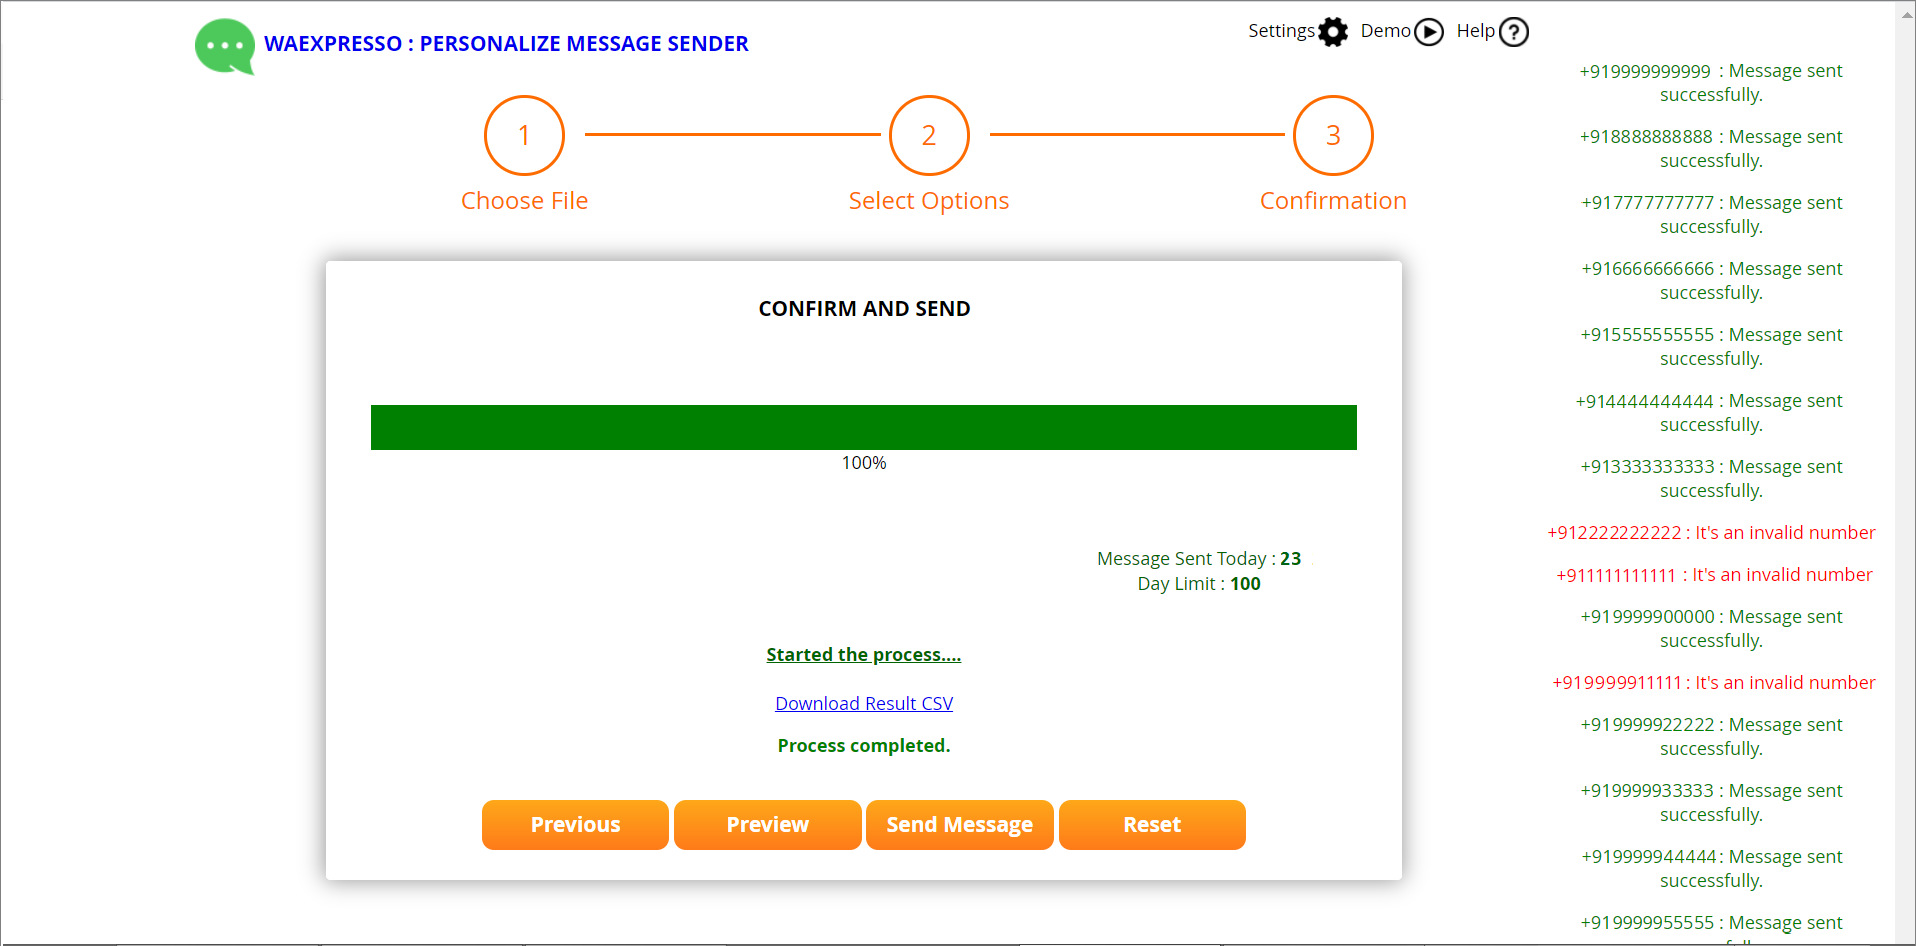Click the Send Message button

(x=959, y=825)
